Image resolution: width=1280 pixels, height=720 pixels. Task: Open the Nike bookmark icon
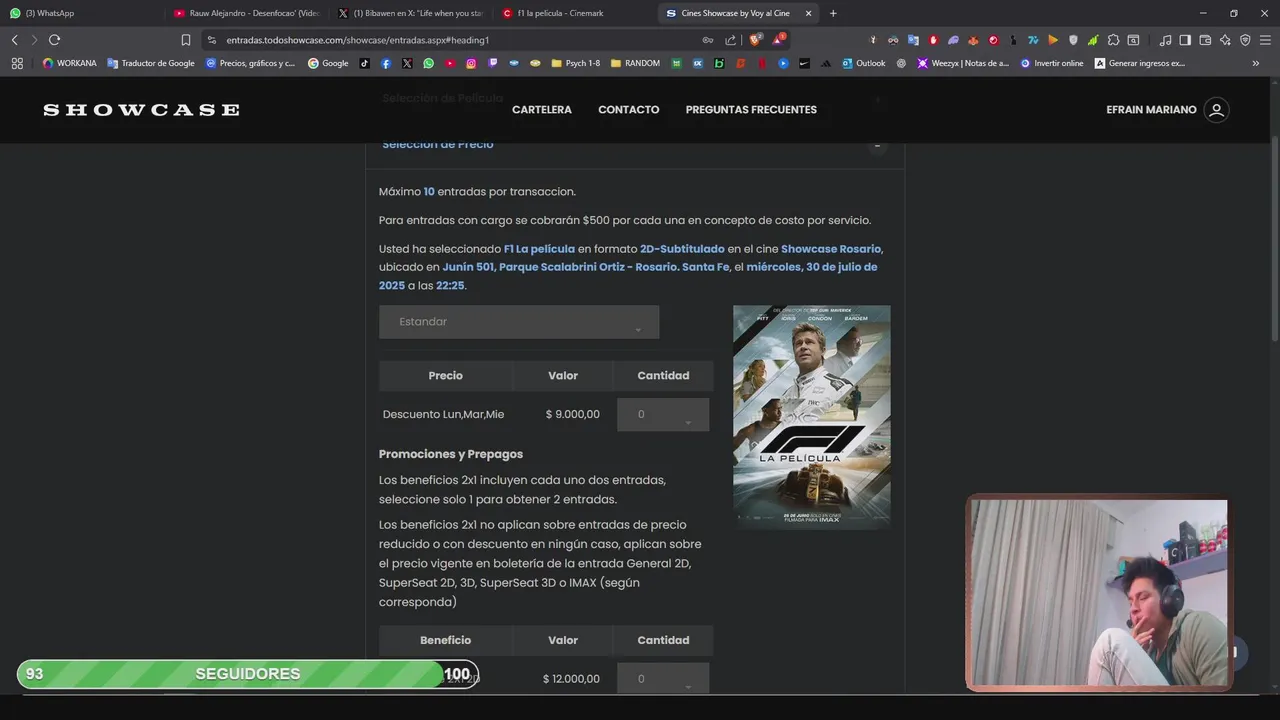(x=805, y=63)
